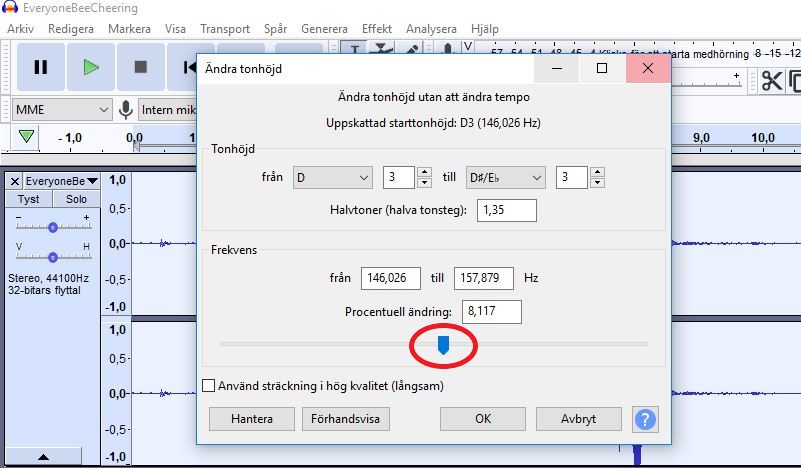The image size is (801, 468).
Task: Open the Effekt menu
Action: (x=376, y=29)
